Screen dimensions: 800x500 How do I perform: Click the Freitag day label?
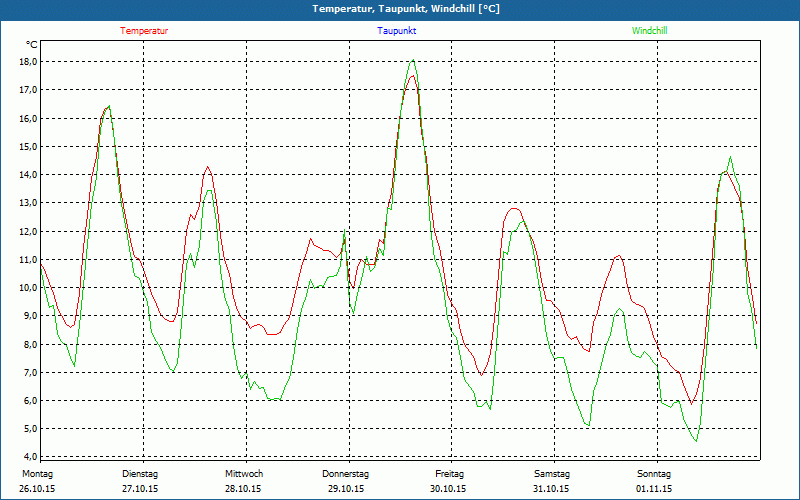[449, 474]
